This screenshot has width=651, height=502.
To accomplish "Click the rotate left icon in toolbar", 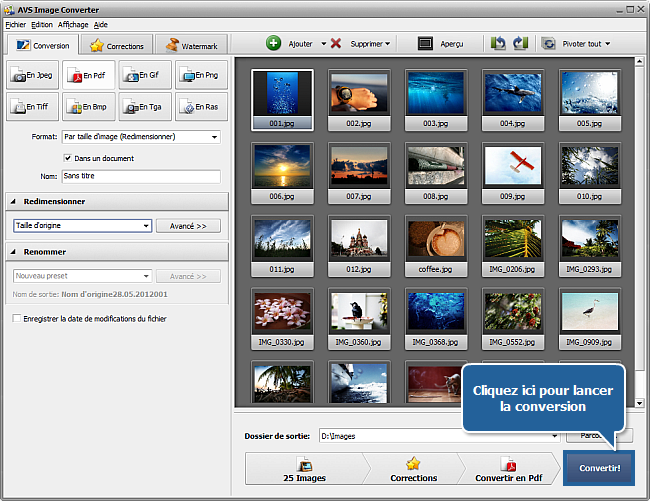I will (x=499, y=44).
